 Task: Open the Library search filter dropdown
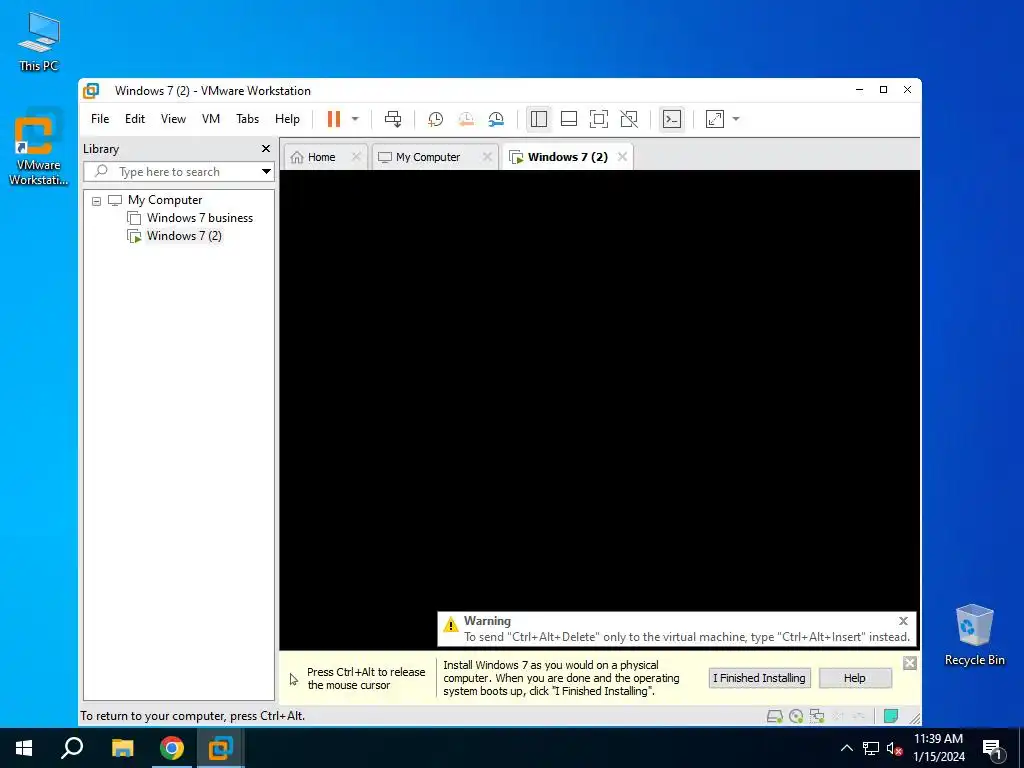coord(266,172)
